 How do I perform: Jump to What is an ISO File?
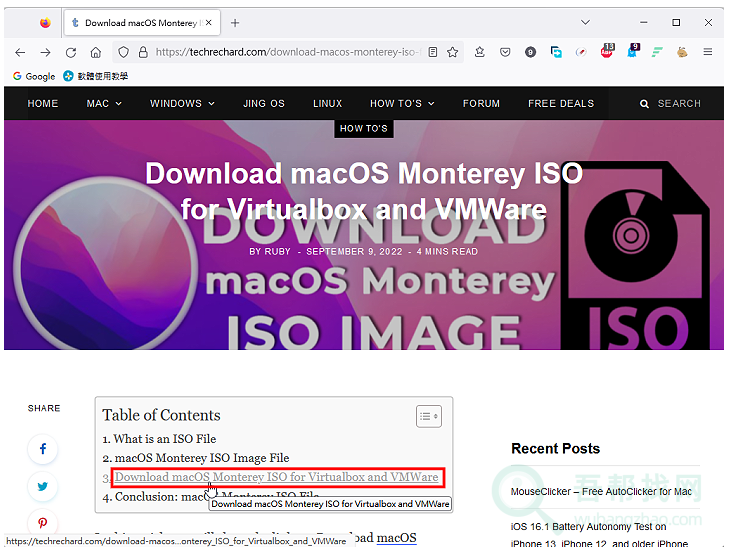pyautogui.click(x=165, y=439)
